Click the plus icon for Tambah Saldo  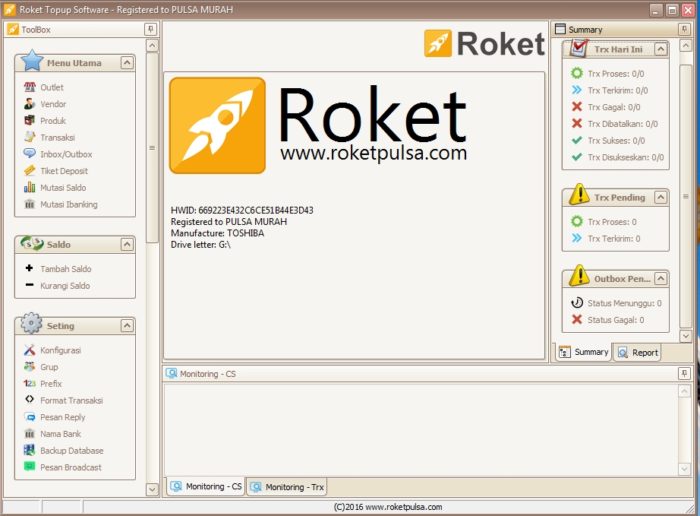coord(29,268)
